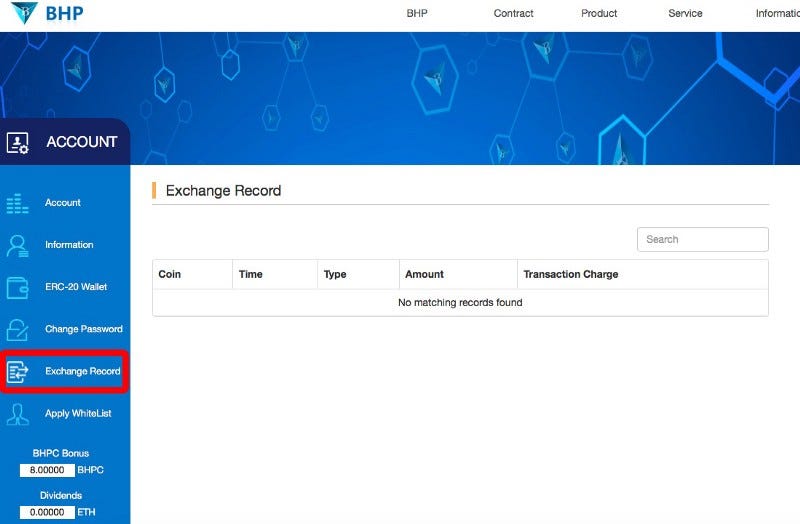Screen dimensions: 800x524
Task: Click the 'ETH' unit text
Action: pos(86,512)
